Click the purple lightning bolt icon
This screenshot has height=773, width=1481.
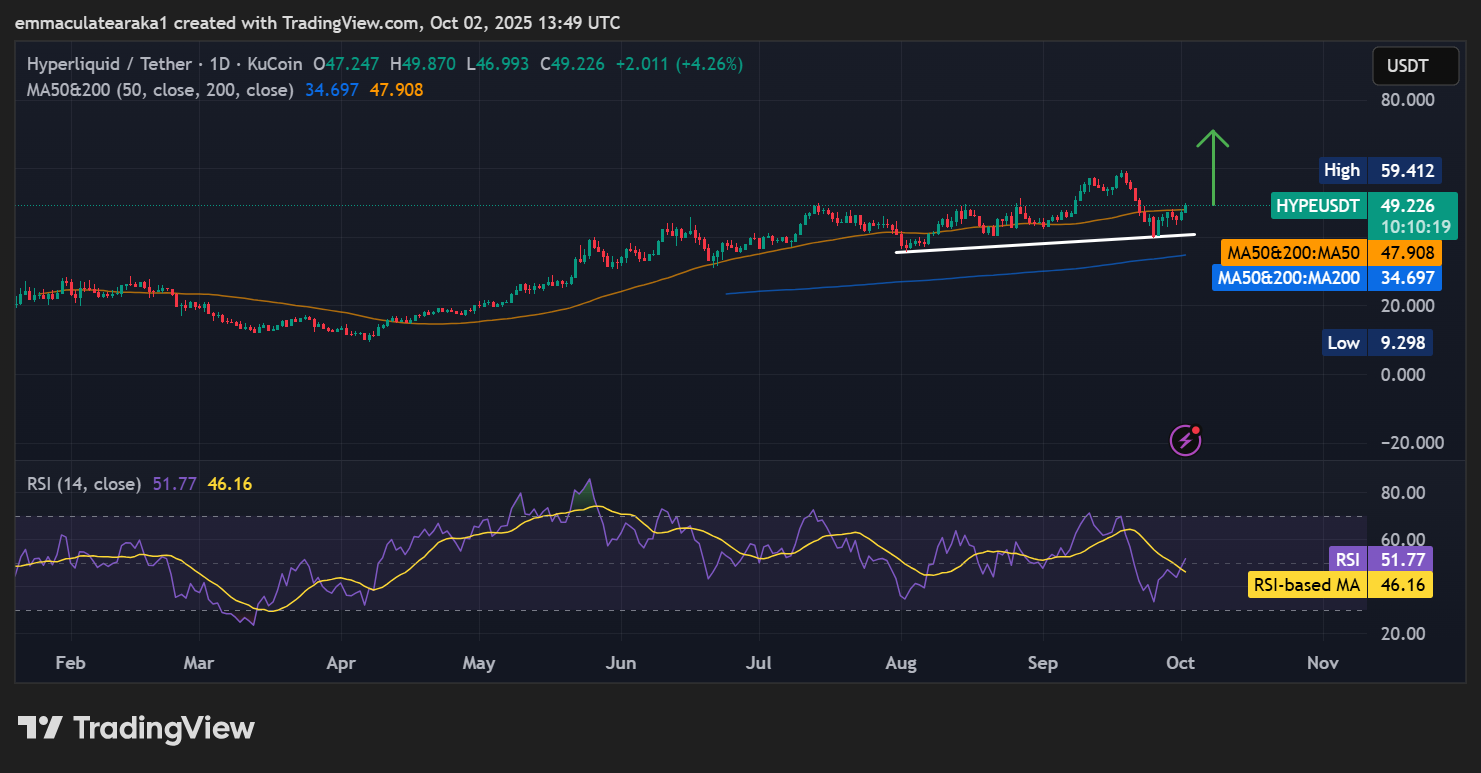[x=1185, y=439]
